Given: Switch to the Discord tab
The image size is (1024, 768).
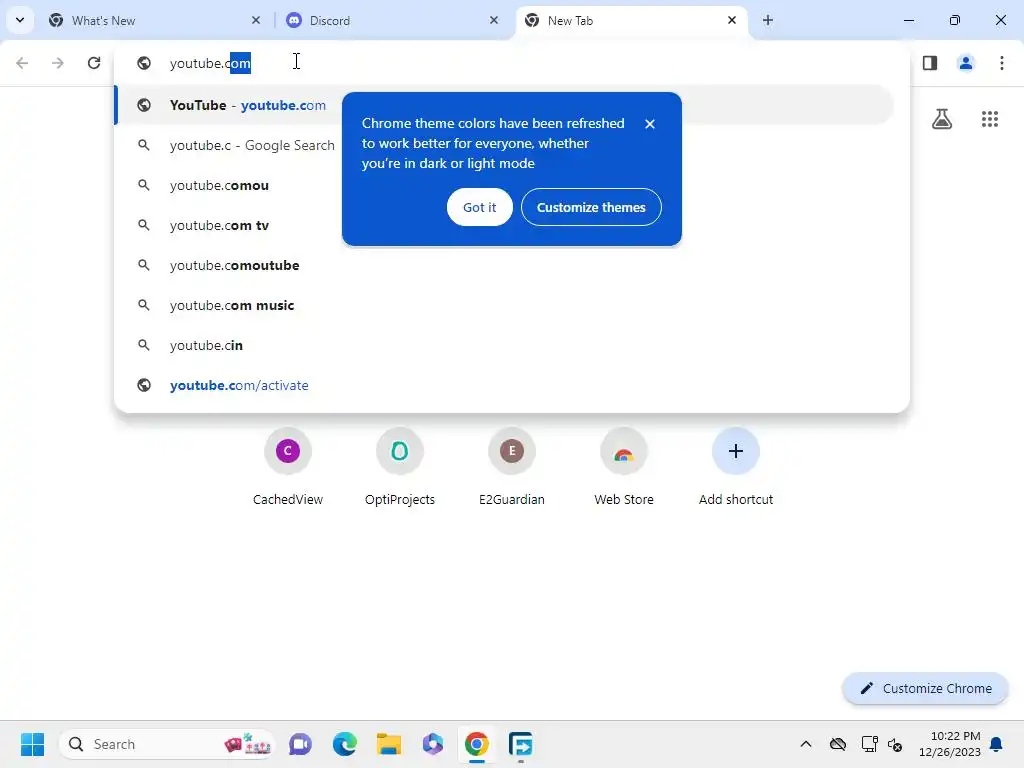Looking at the screenshot, I should pyautogui.click(x=392, y=20).
